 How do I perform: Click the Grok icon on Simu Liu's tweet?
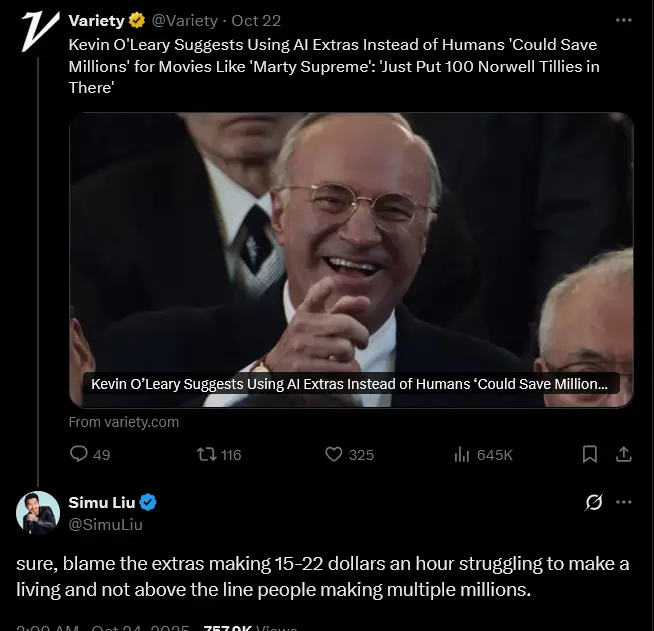(x=593, y=502)
